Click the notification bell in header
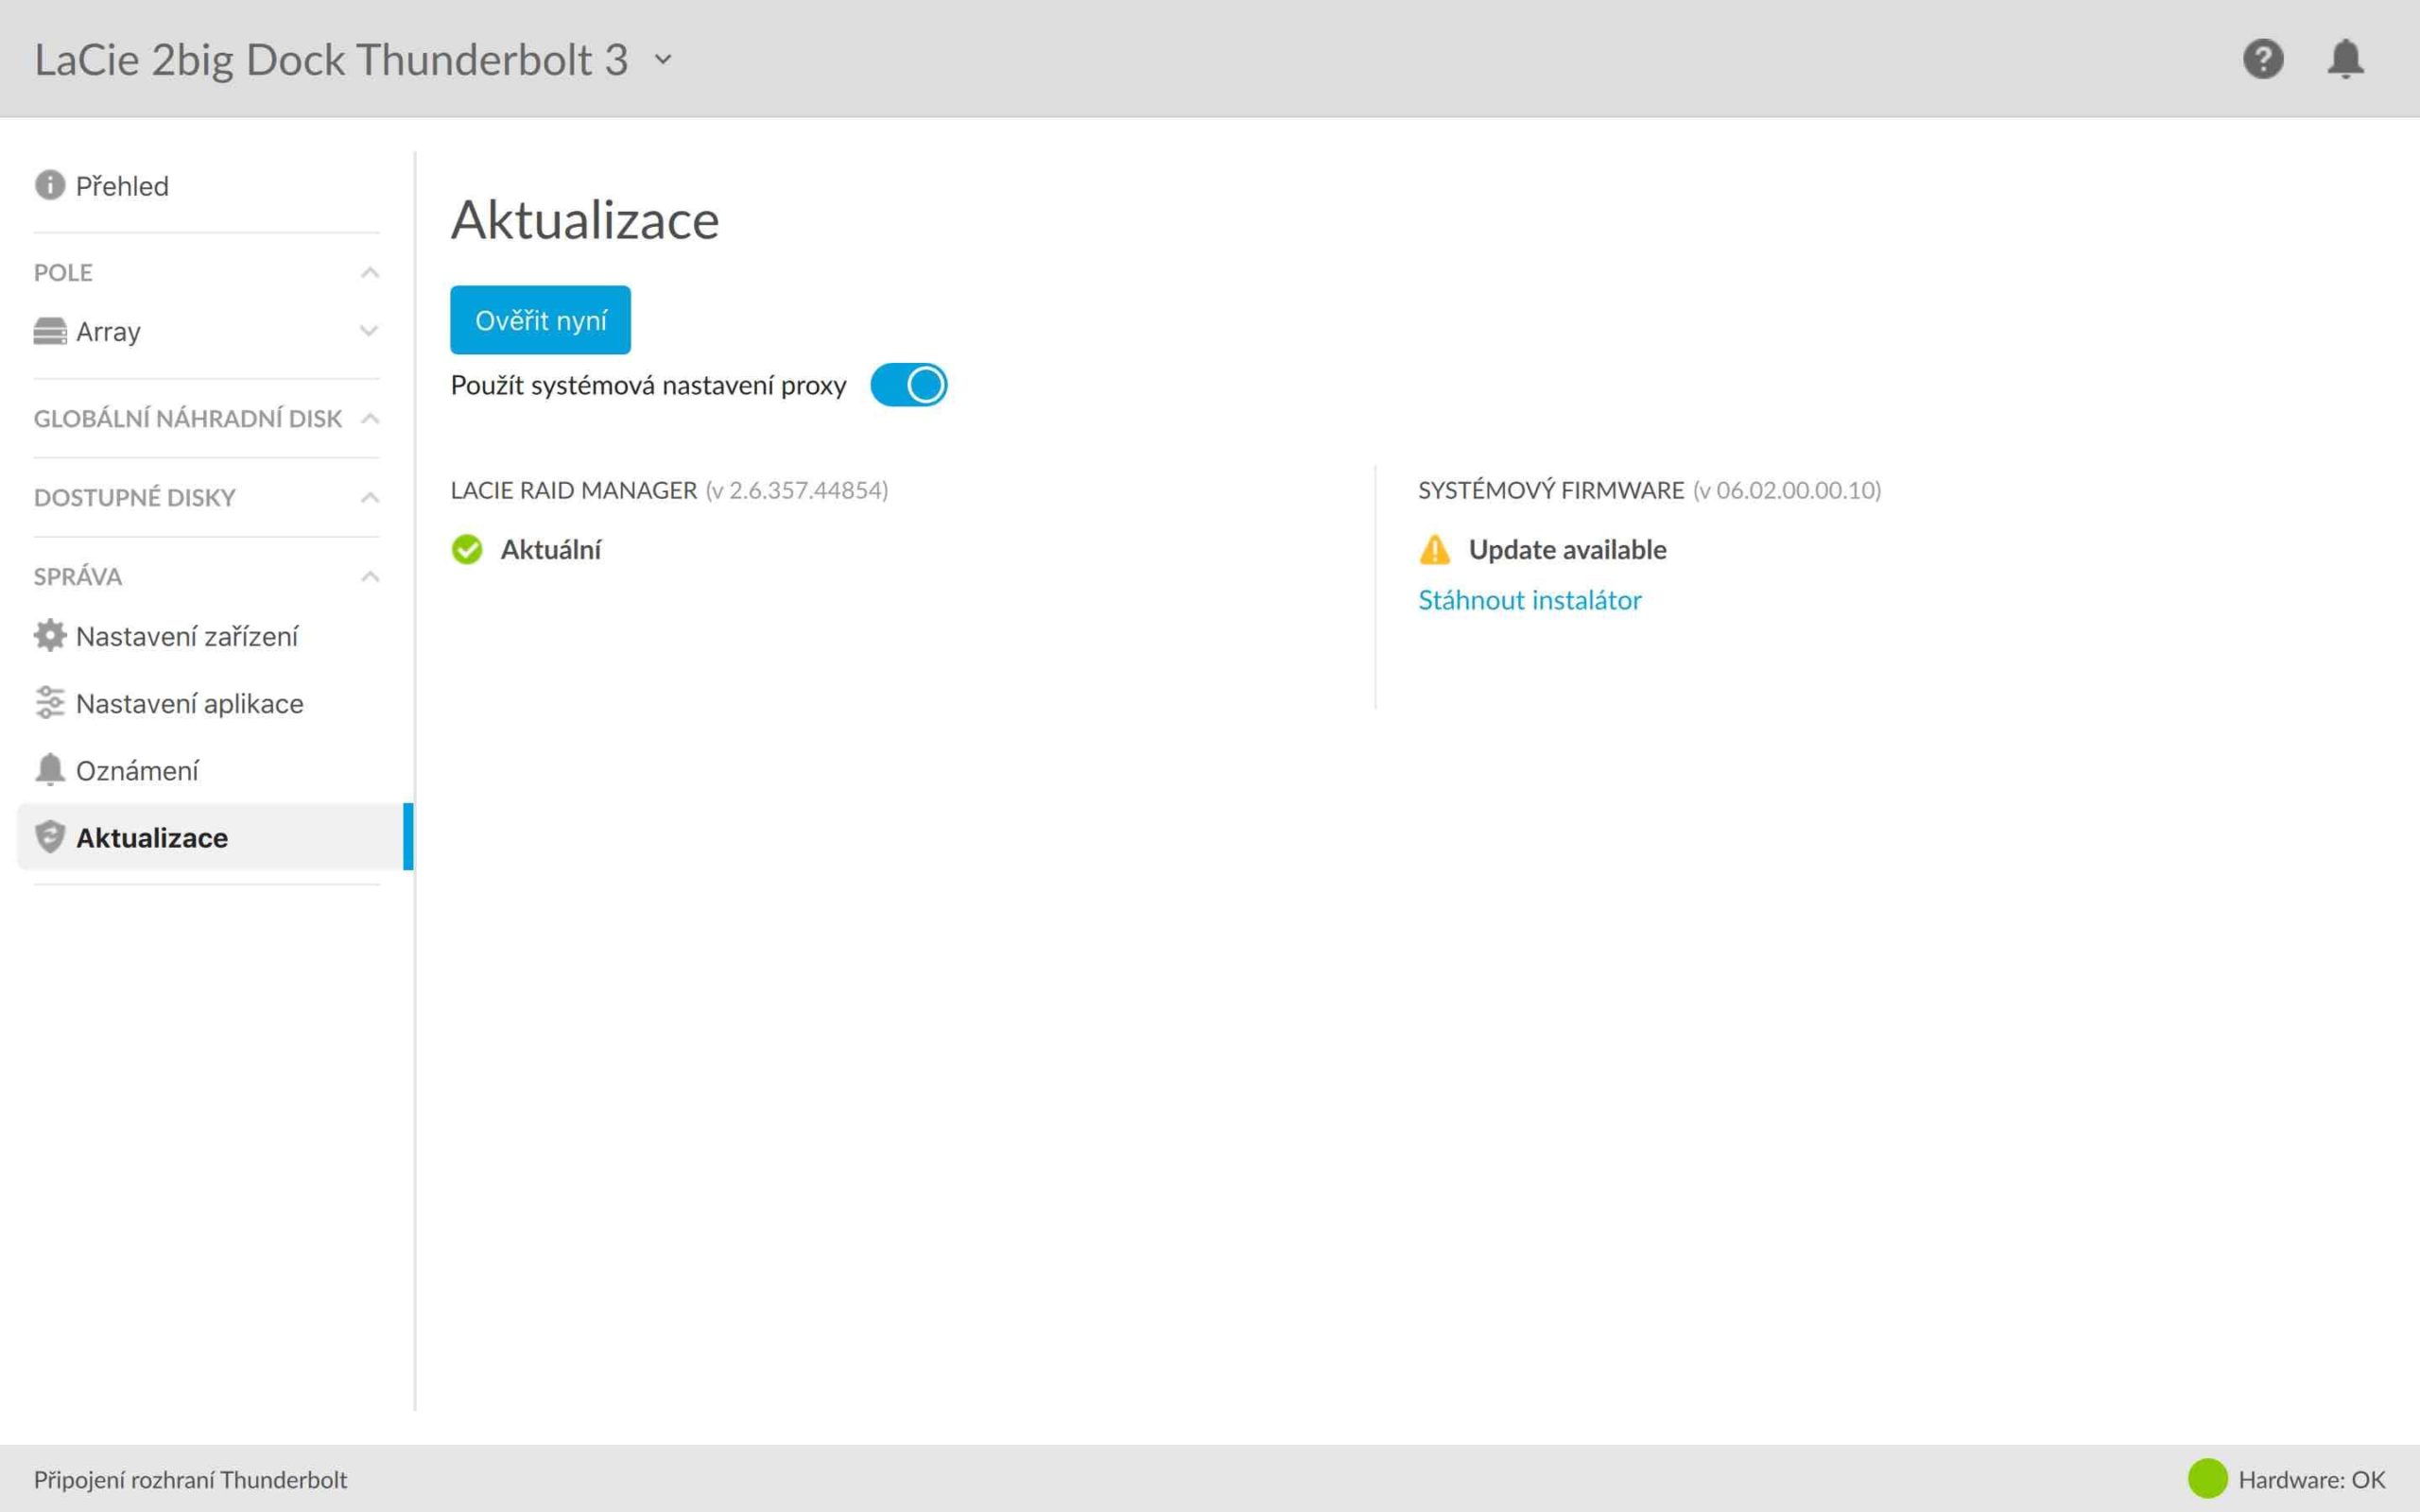 pos(2345,59)
